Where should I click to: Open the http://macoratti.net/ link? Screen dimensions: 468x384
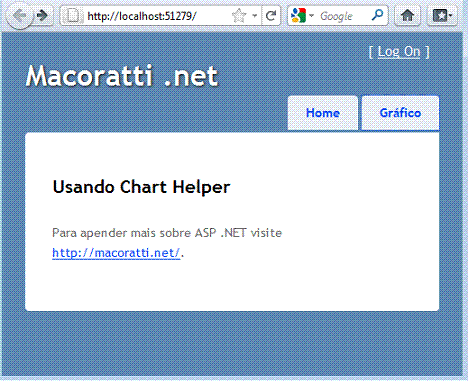click(x=116, y=253)
